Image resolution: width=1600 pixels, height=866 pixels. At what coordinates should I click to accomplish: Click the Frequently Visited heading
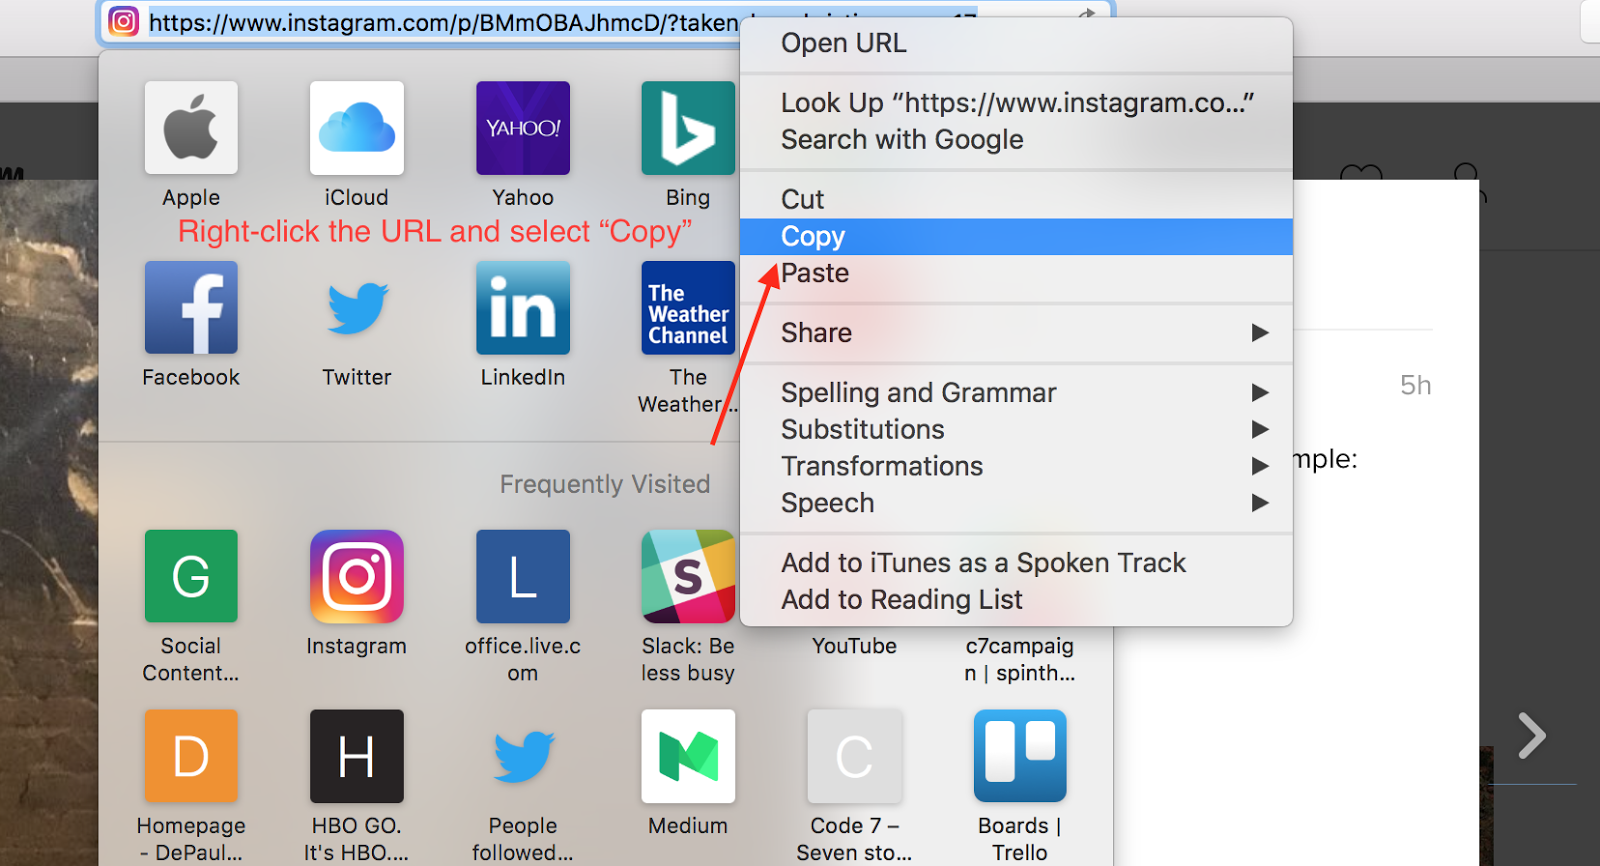pos(605,484)
